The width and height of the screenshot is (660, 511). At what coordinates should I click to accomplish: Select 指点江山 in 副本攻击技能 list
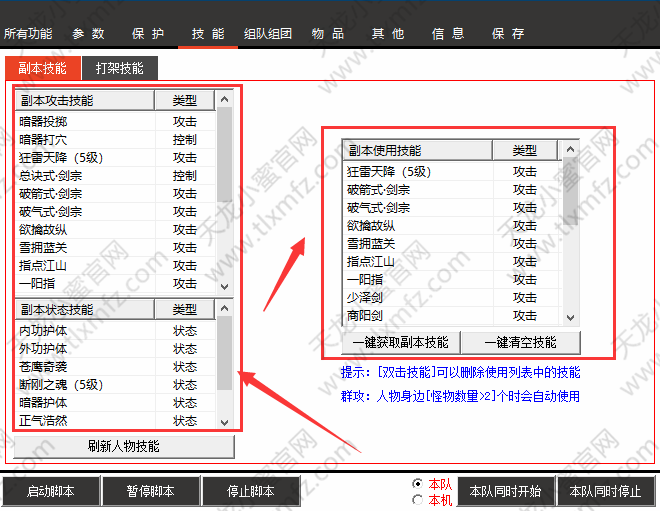[x=115, y=266]
